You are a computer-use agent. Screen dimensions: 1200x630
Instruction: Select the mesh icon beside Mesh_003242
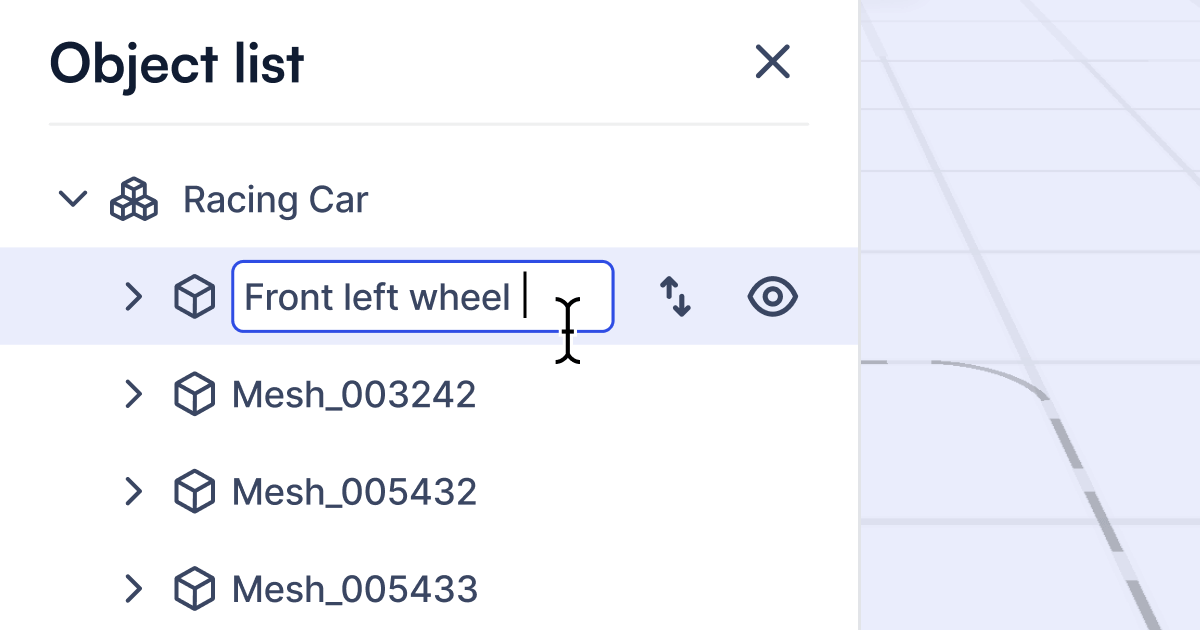(x=195, y=393)
